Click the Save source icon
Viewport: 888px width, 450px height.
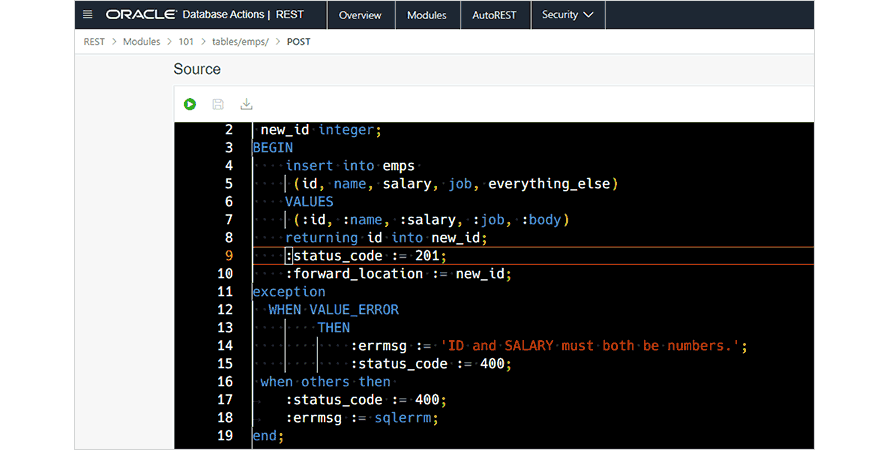tap(218, 104)
